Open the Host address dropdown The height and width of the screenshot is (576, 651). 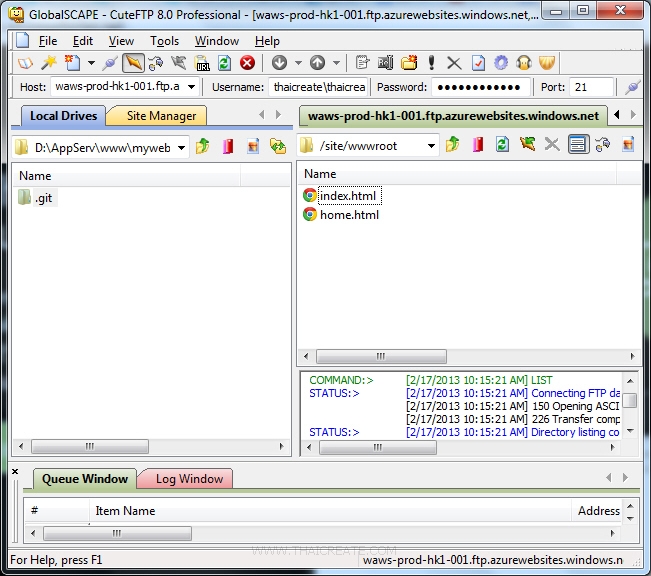click(x=191, y=87)
